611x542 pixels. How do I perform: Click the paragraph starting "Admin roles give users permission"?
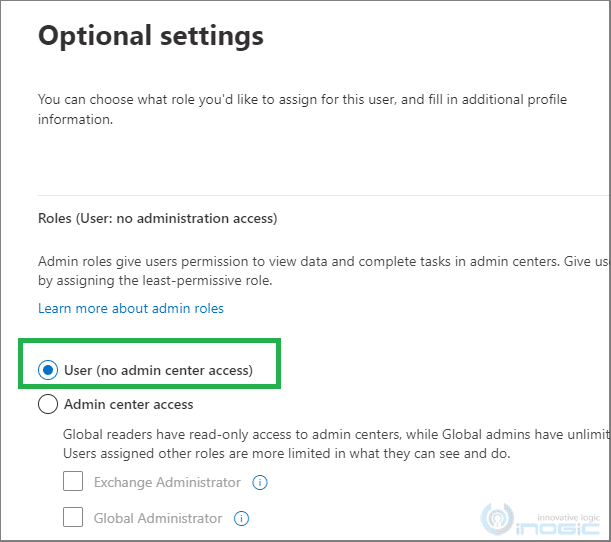324,271
